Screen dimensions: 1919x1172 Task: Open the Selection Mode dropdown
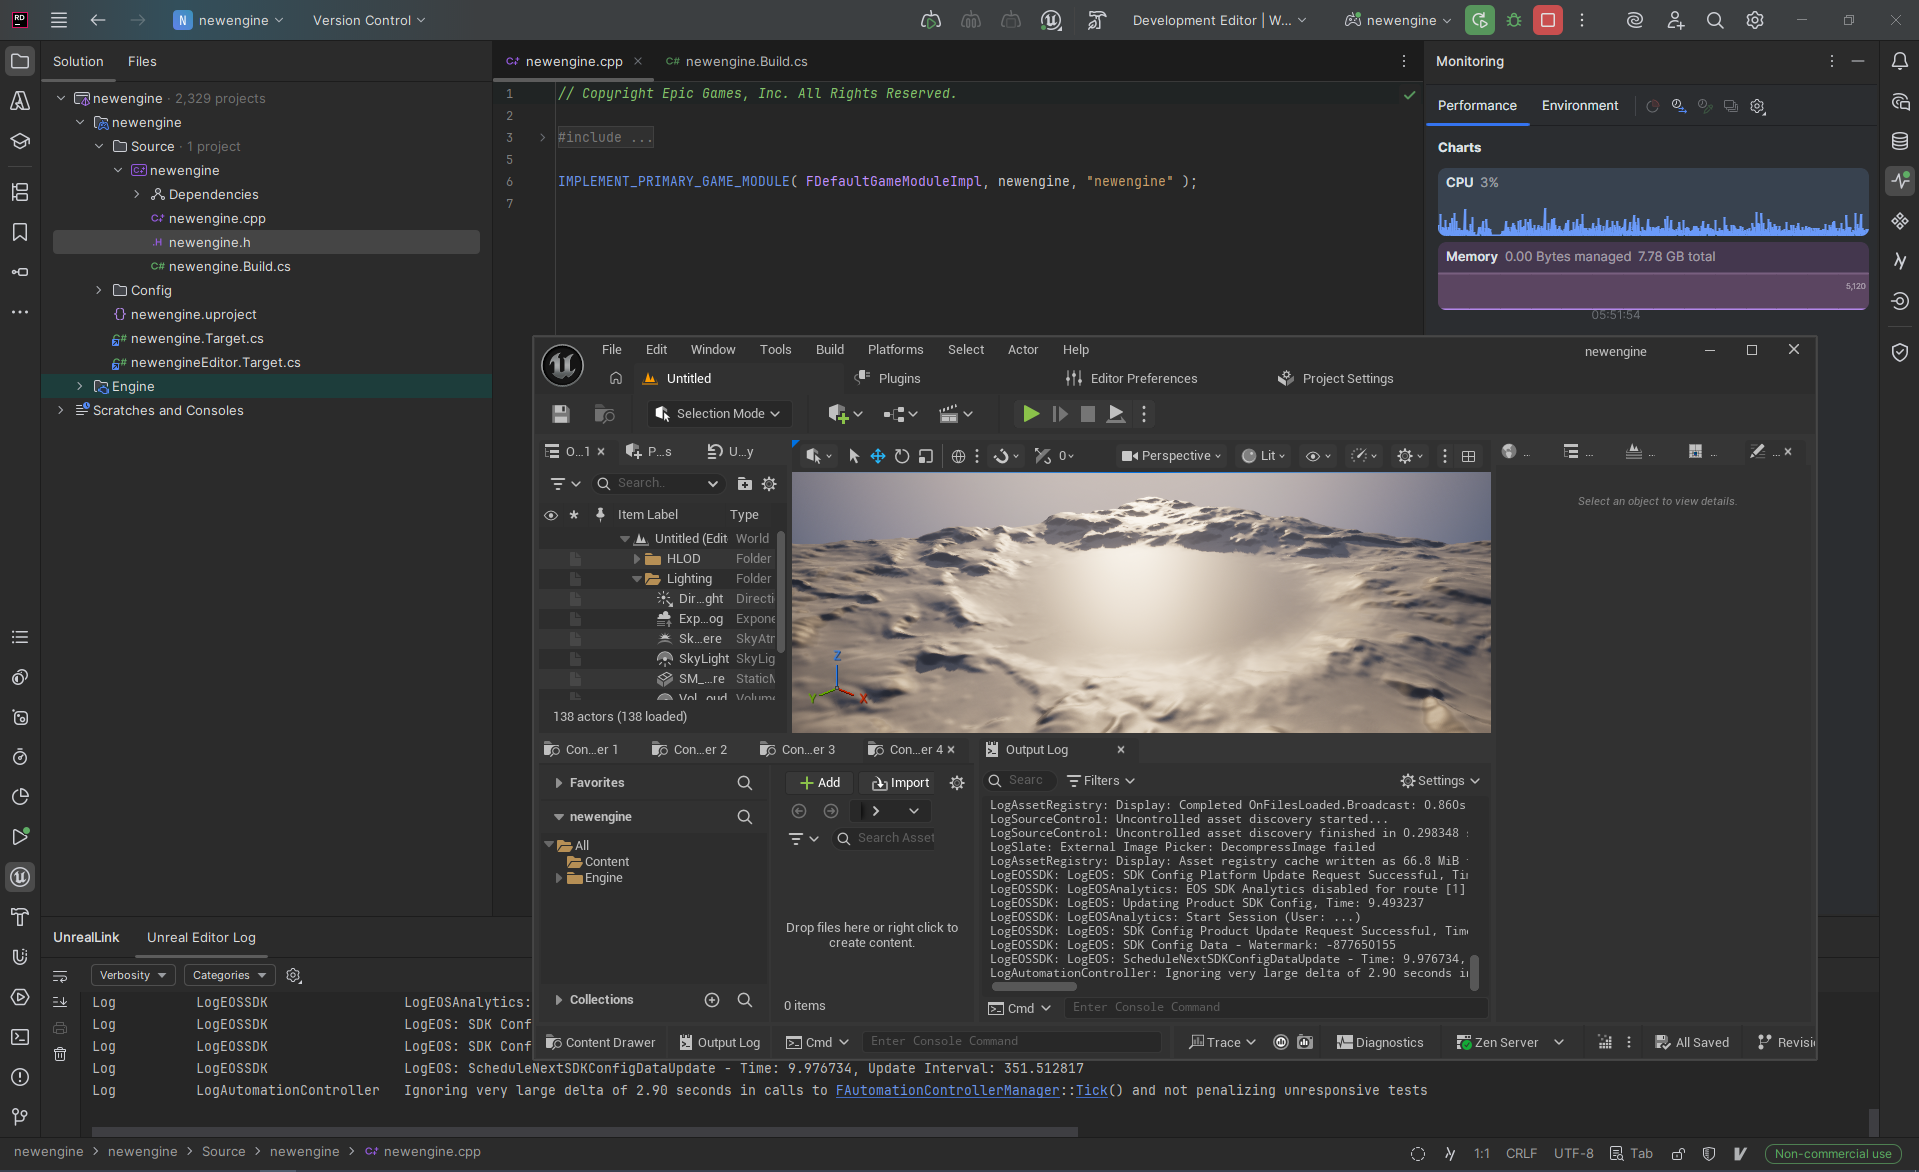(718, 414)
